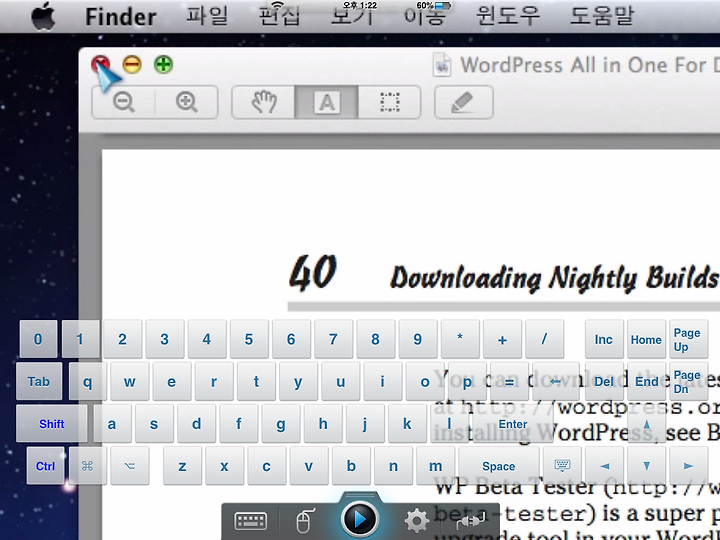The height and width of the screenshot is (540, 720).
Task: Switch to mouse mode in bottom toolbar
Action: (x=304, y=521)
